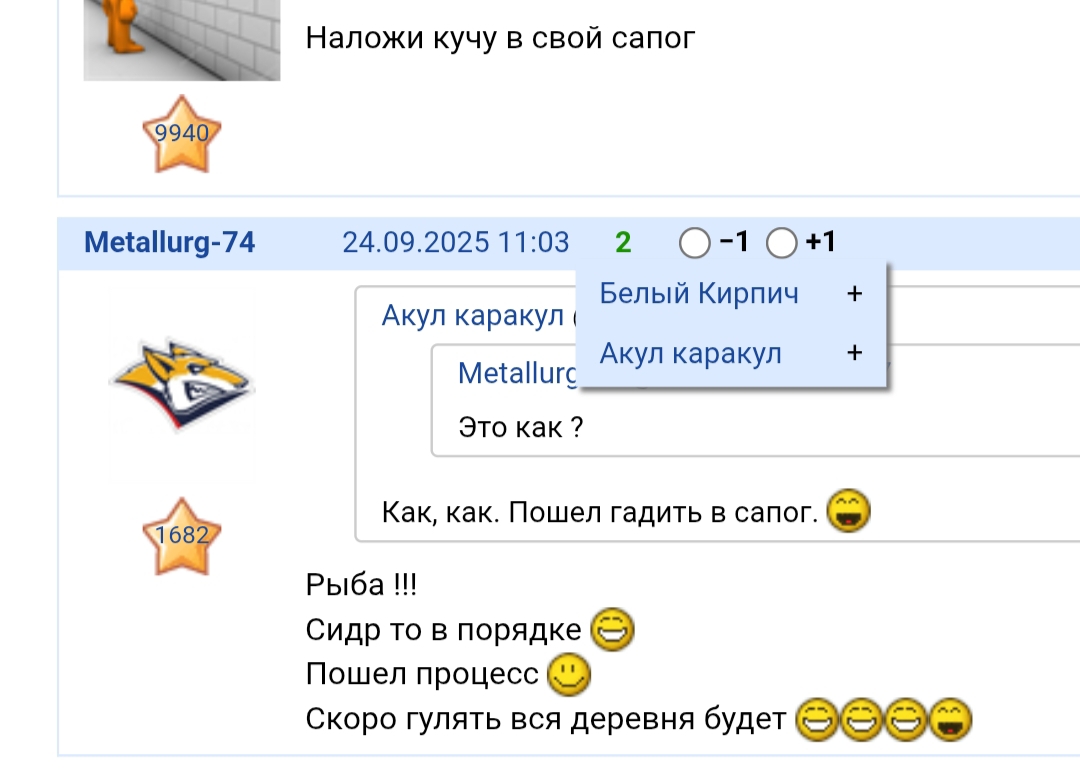Click plus sign next to Акул каракул
The width and height of the screenshot is (1080, 770).
point(855,353)
